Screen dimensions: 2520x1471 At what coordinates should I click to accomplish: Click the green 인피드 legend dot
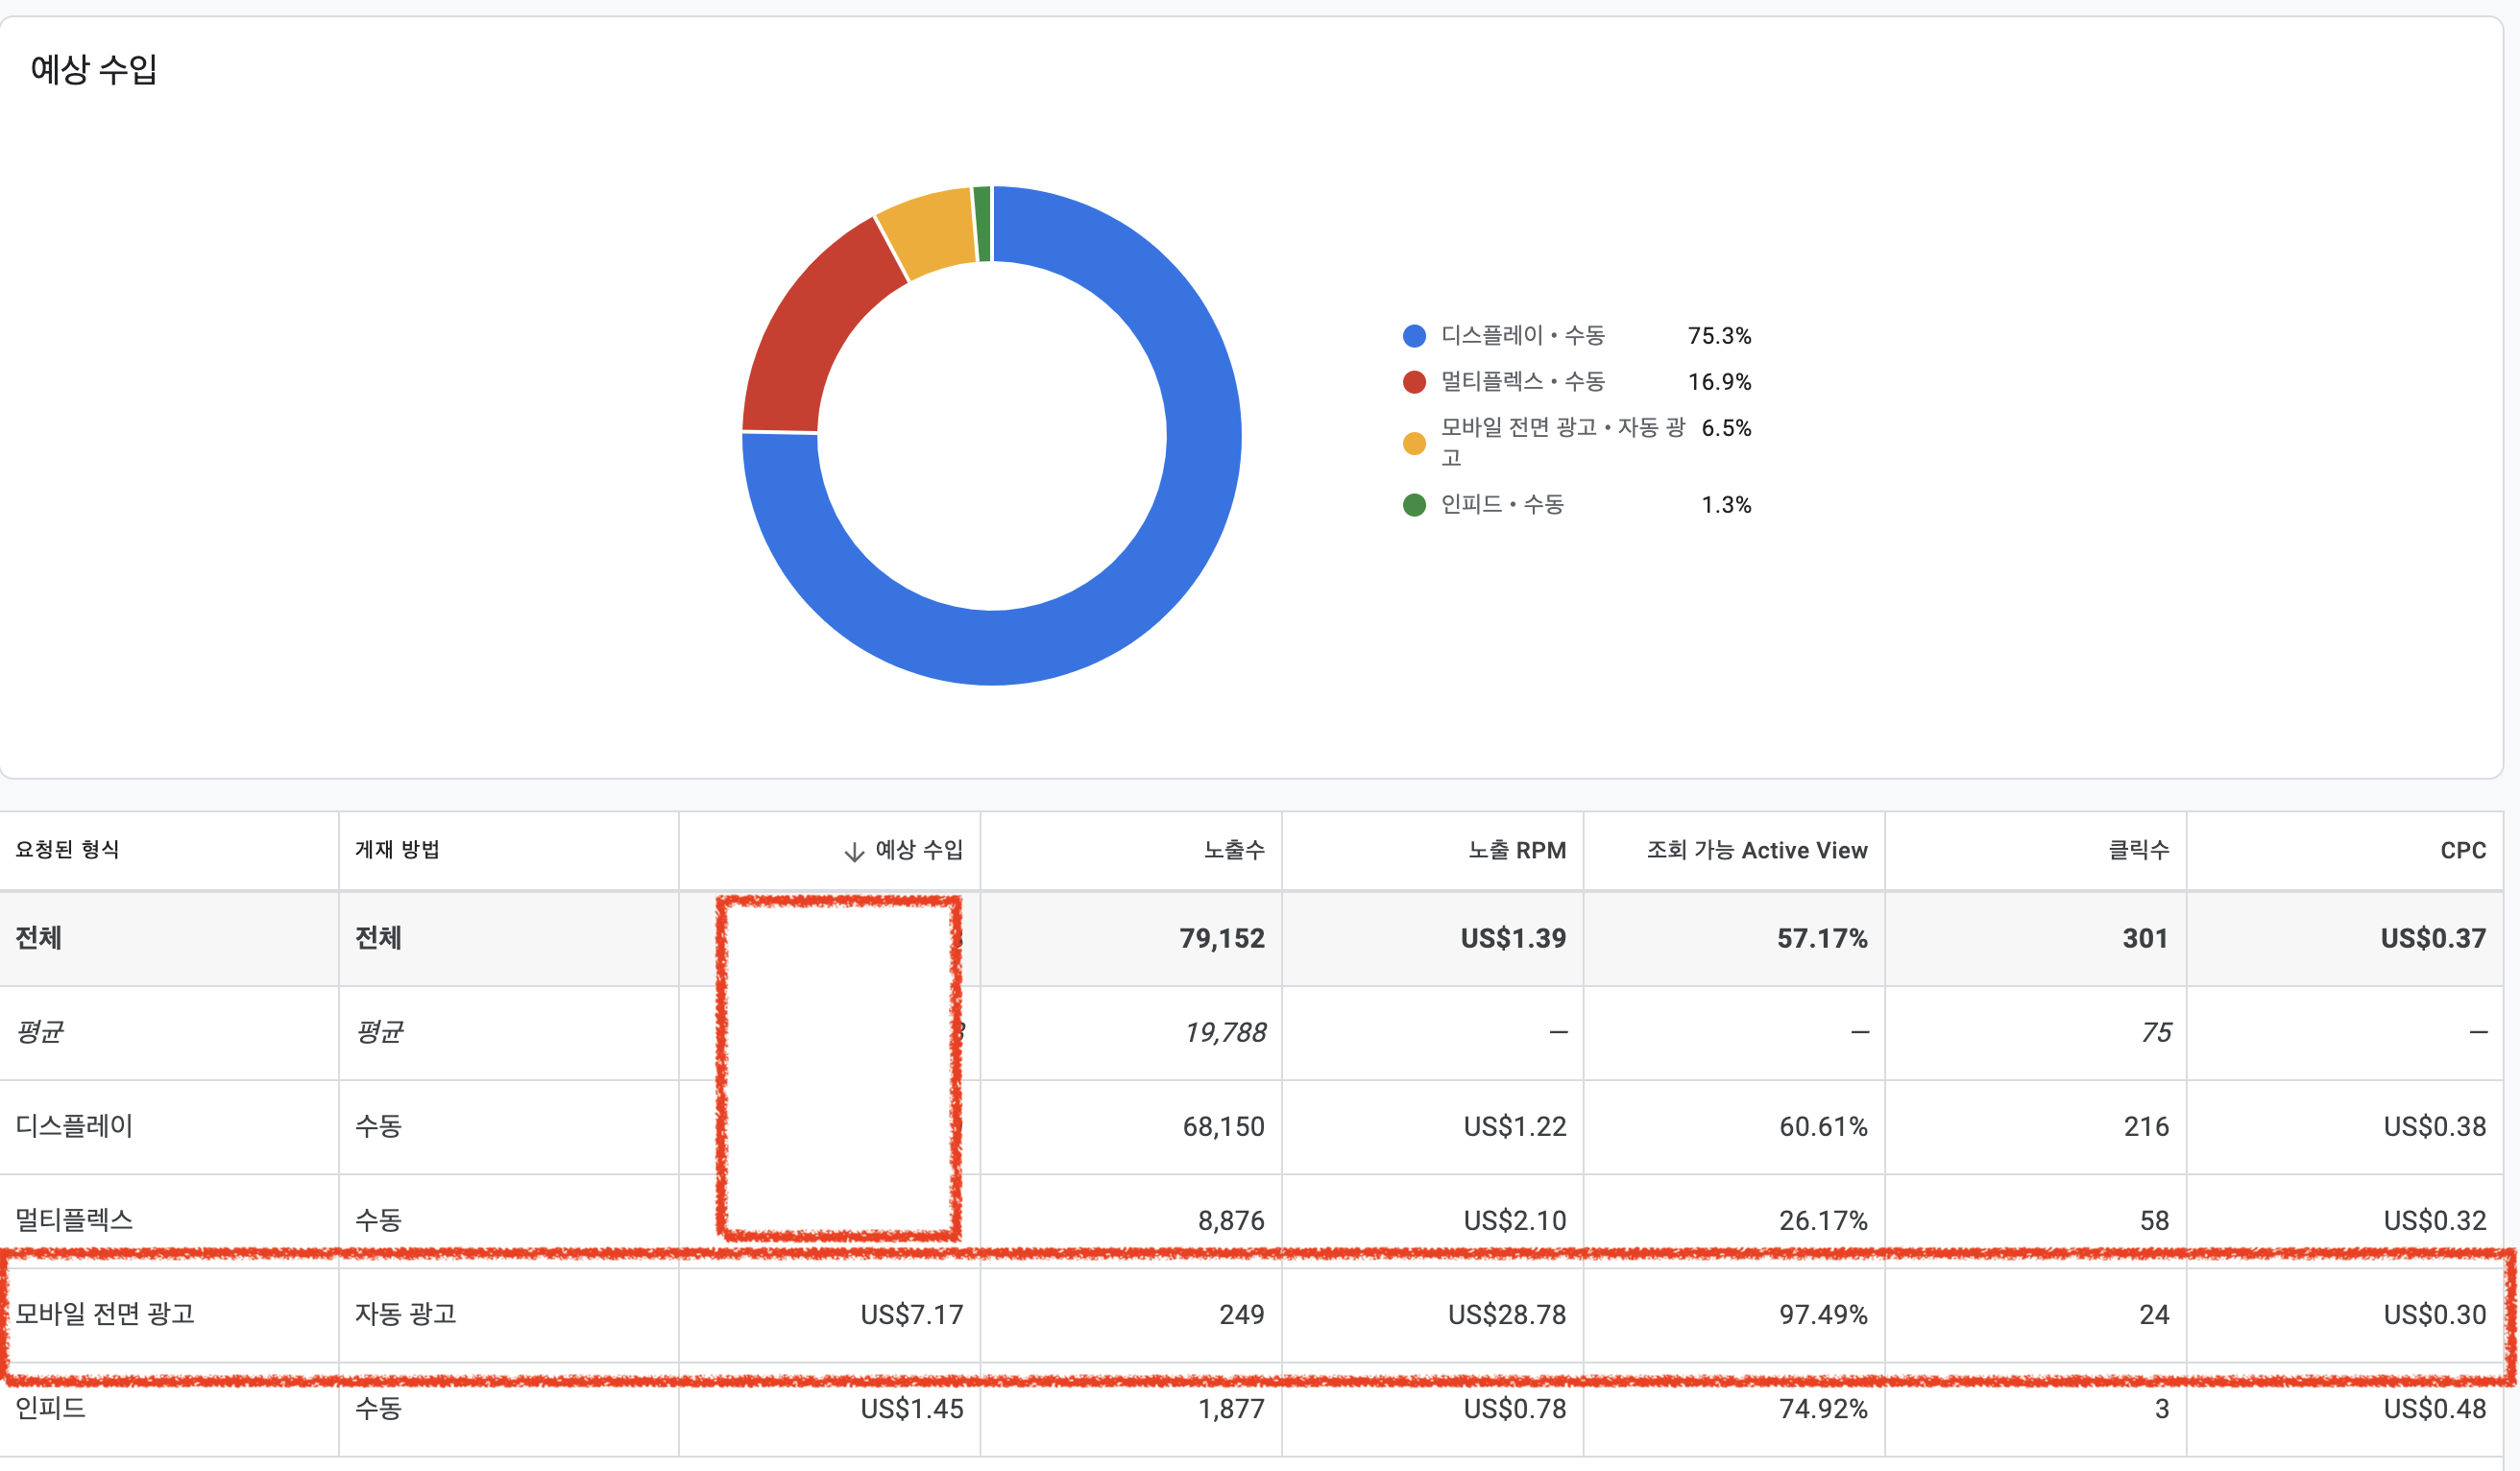[x=1414, y=505]
